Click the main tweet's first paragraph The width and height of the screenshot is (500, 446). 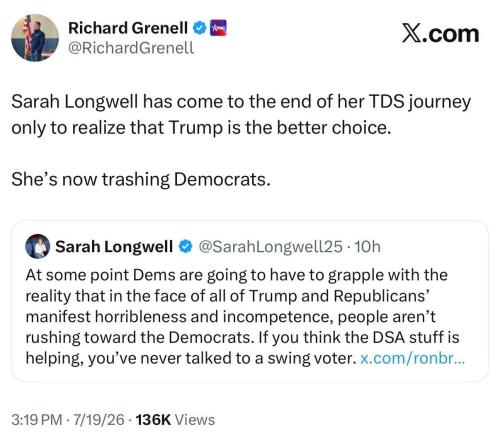(241, 115)
